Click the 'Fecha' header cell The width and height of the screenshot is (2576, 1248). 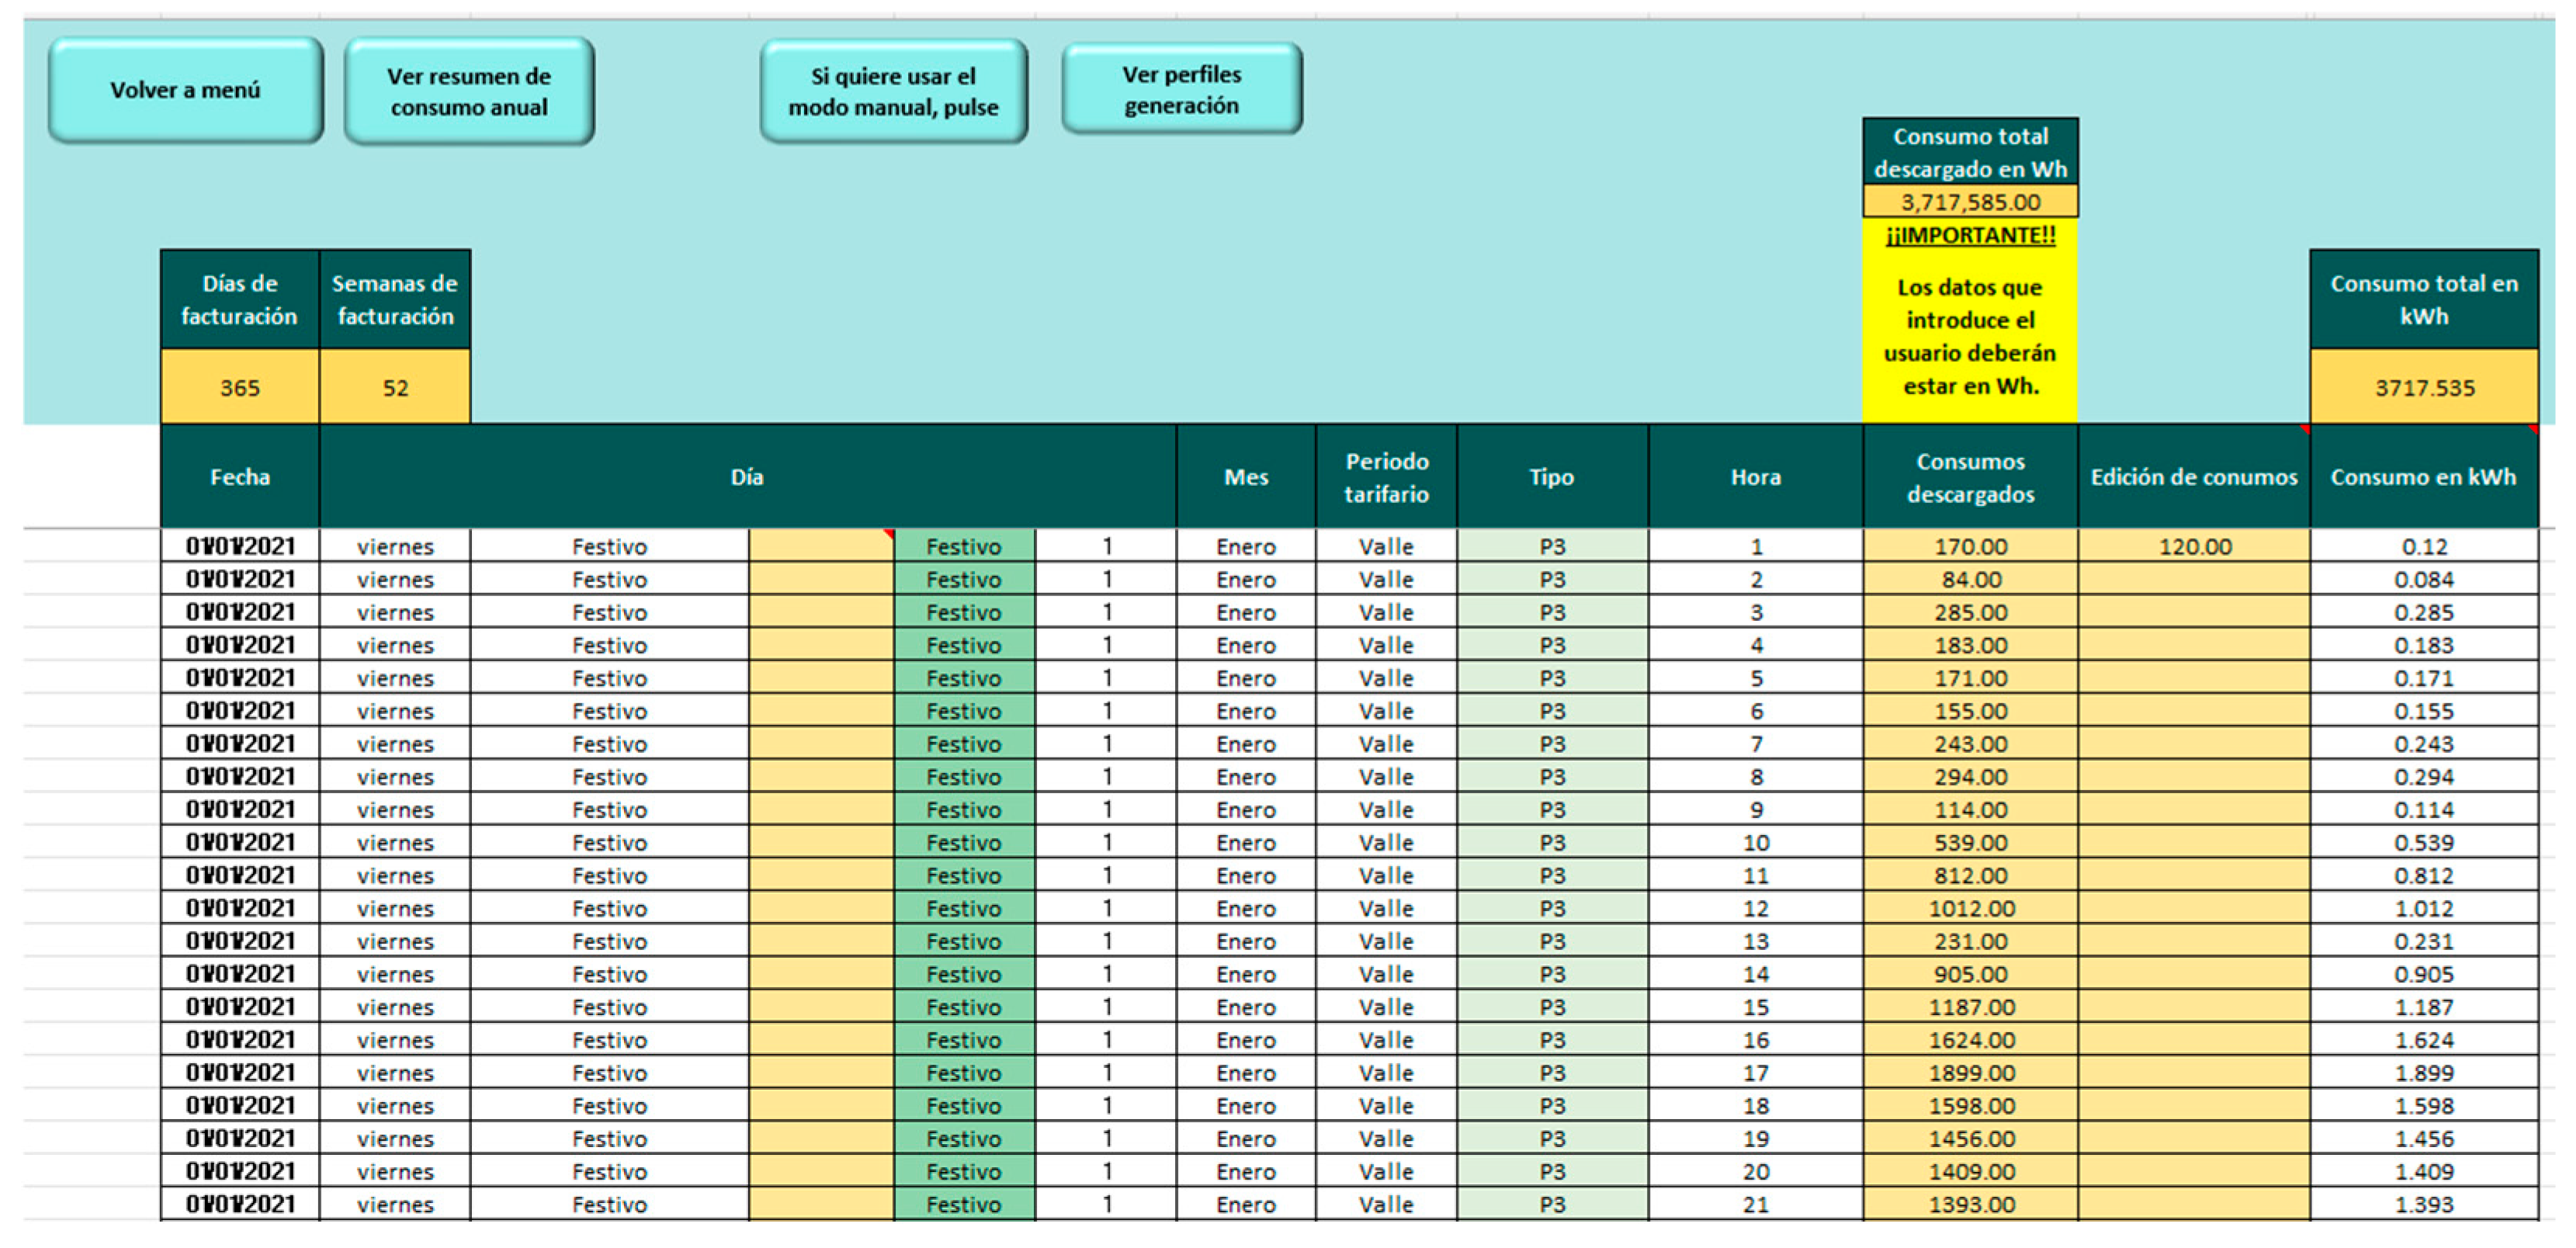240,477
